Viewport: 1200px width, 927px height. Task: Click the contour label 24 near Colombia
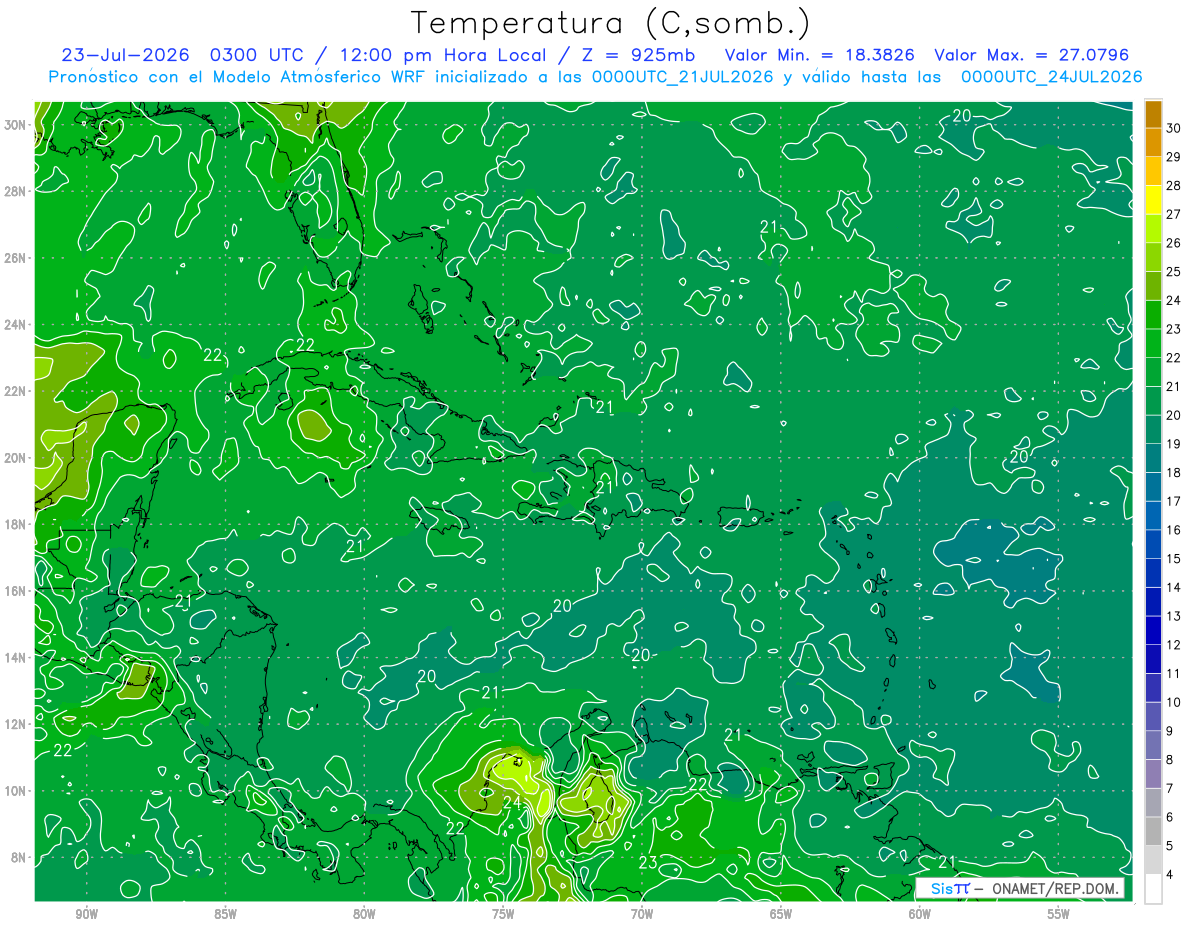point(511,802)
